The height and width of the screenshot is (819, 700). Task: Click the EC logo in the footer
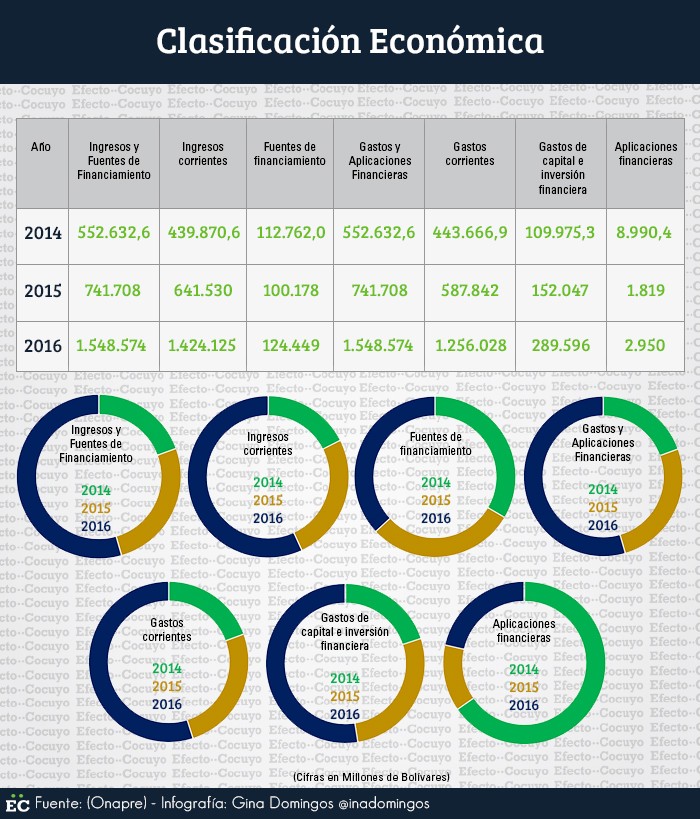[x=18, y=803]
